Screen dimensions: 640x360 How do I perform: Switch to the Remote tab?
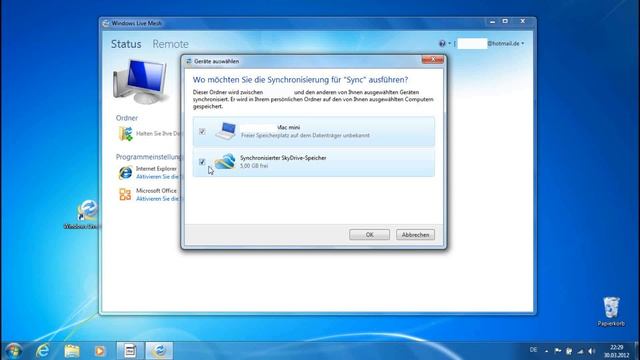pyautogui.click(x=171, y=44)
